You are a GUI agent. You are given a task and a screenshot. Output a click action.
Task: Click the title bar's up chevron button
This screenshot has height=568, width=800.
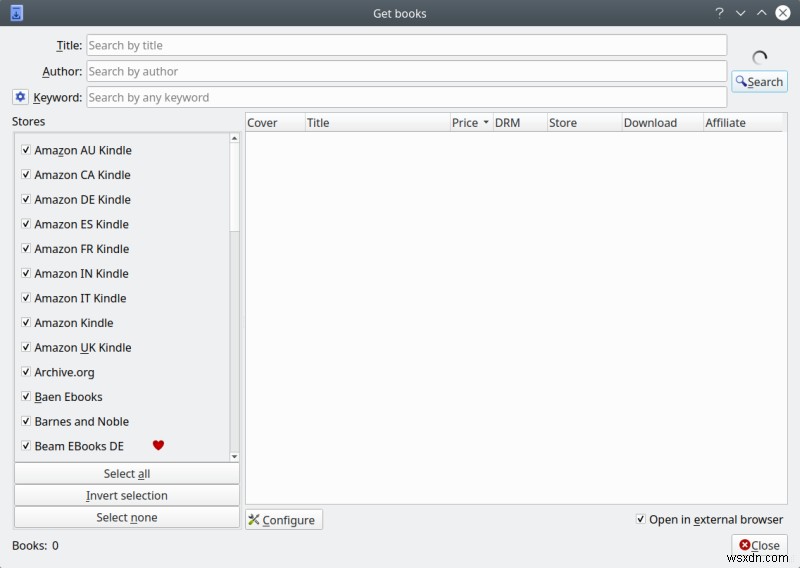[761, 13]
